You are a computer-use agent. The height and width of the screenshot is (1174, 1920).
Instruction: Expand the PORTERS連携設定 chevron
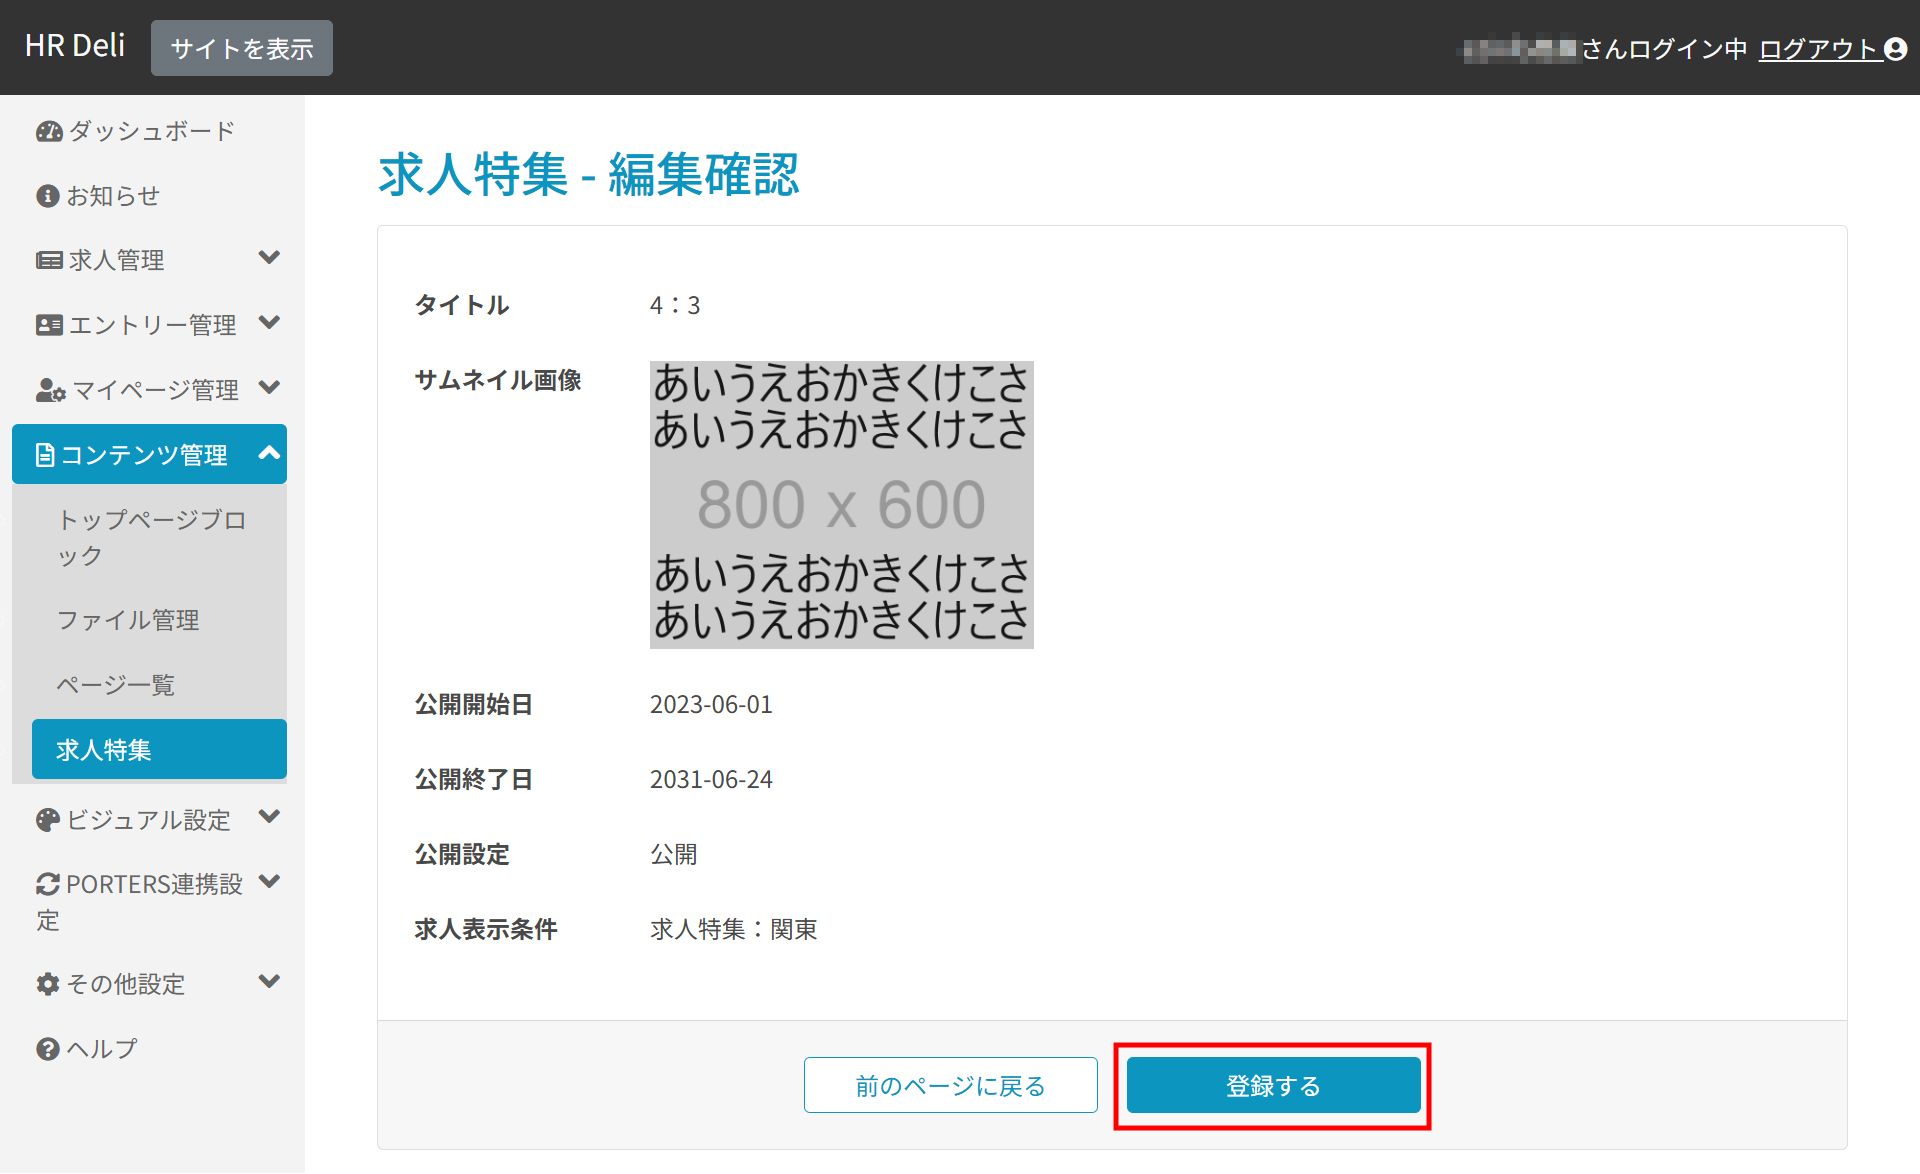[x=269, y=882]
